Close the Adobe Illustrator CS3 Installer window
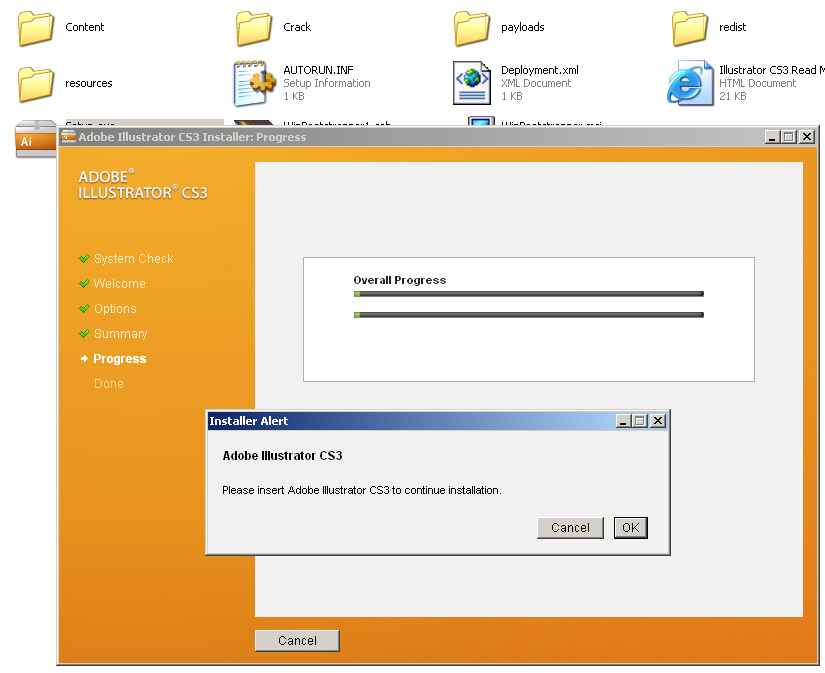Screen dimensions: 825x673 [x=807, y=137]
